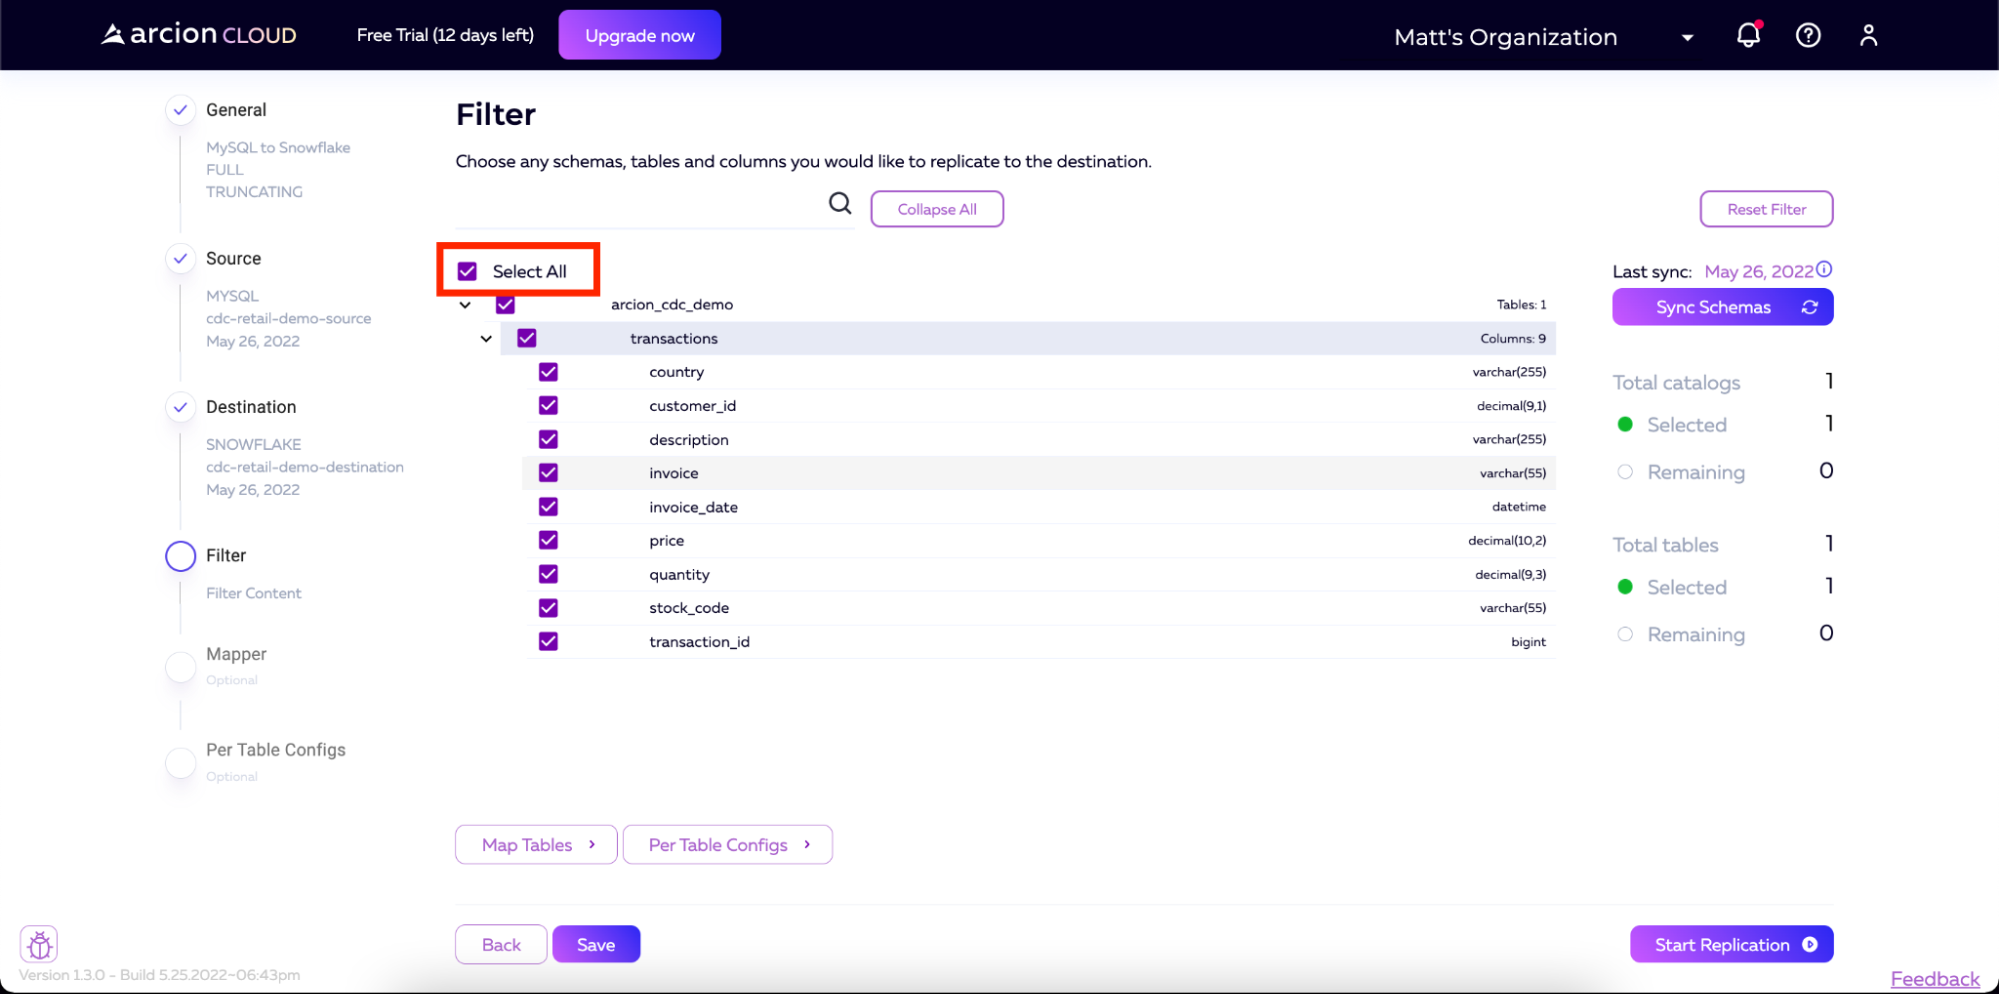This screenshot has width=1999, height=994.
Task: Uncheck the invoice_date column checkbox
Action: (x=548, y=507)
